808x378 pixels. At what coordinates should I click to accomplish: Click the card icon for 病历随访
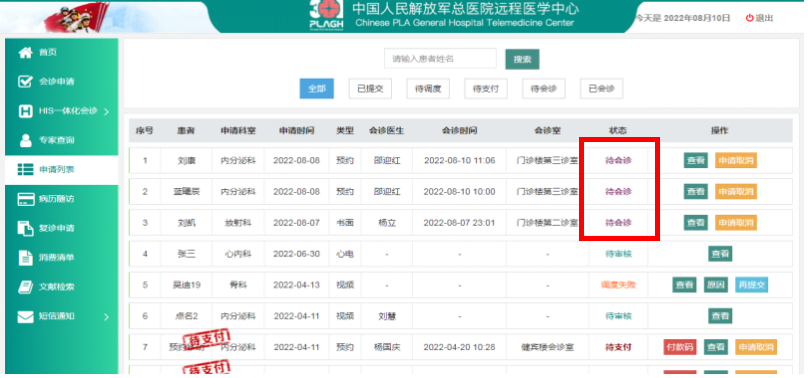25,199
